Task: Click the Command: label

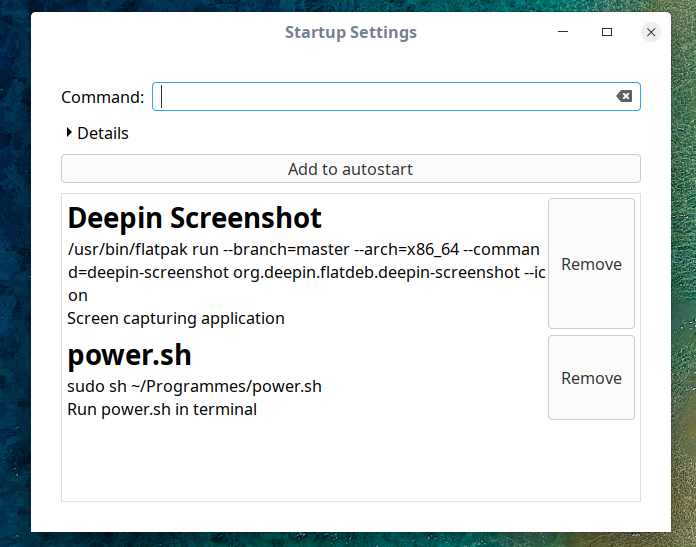Action: point(103,97)
